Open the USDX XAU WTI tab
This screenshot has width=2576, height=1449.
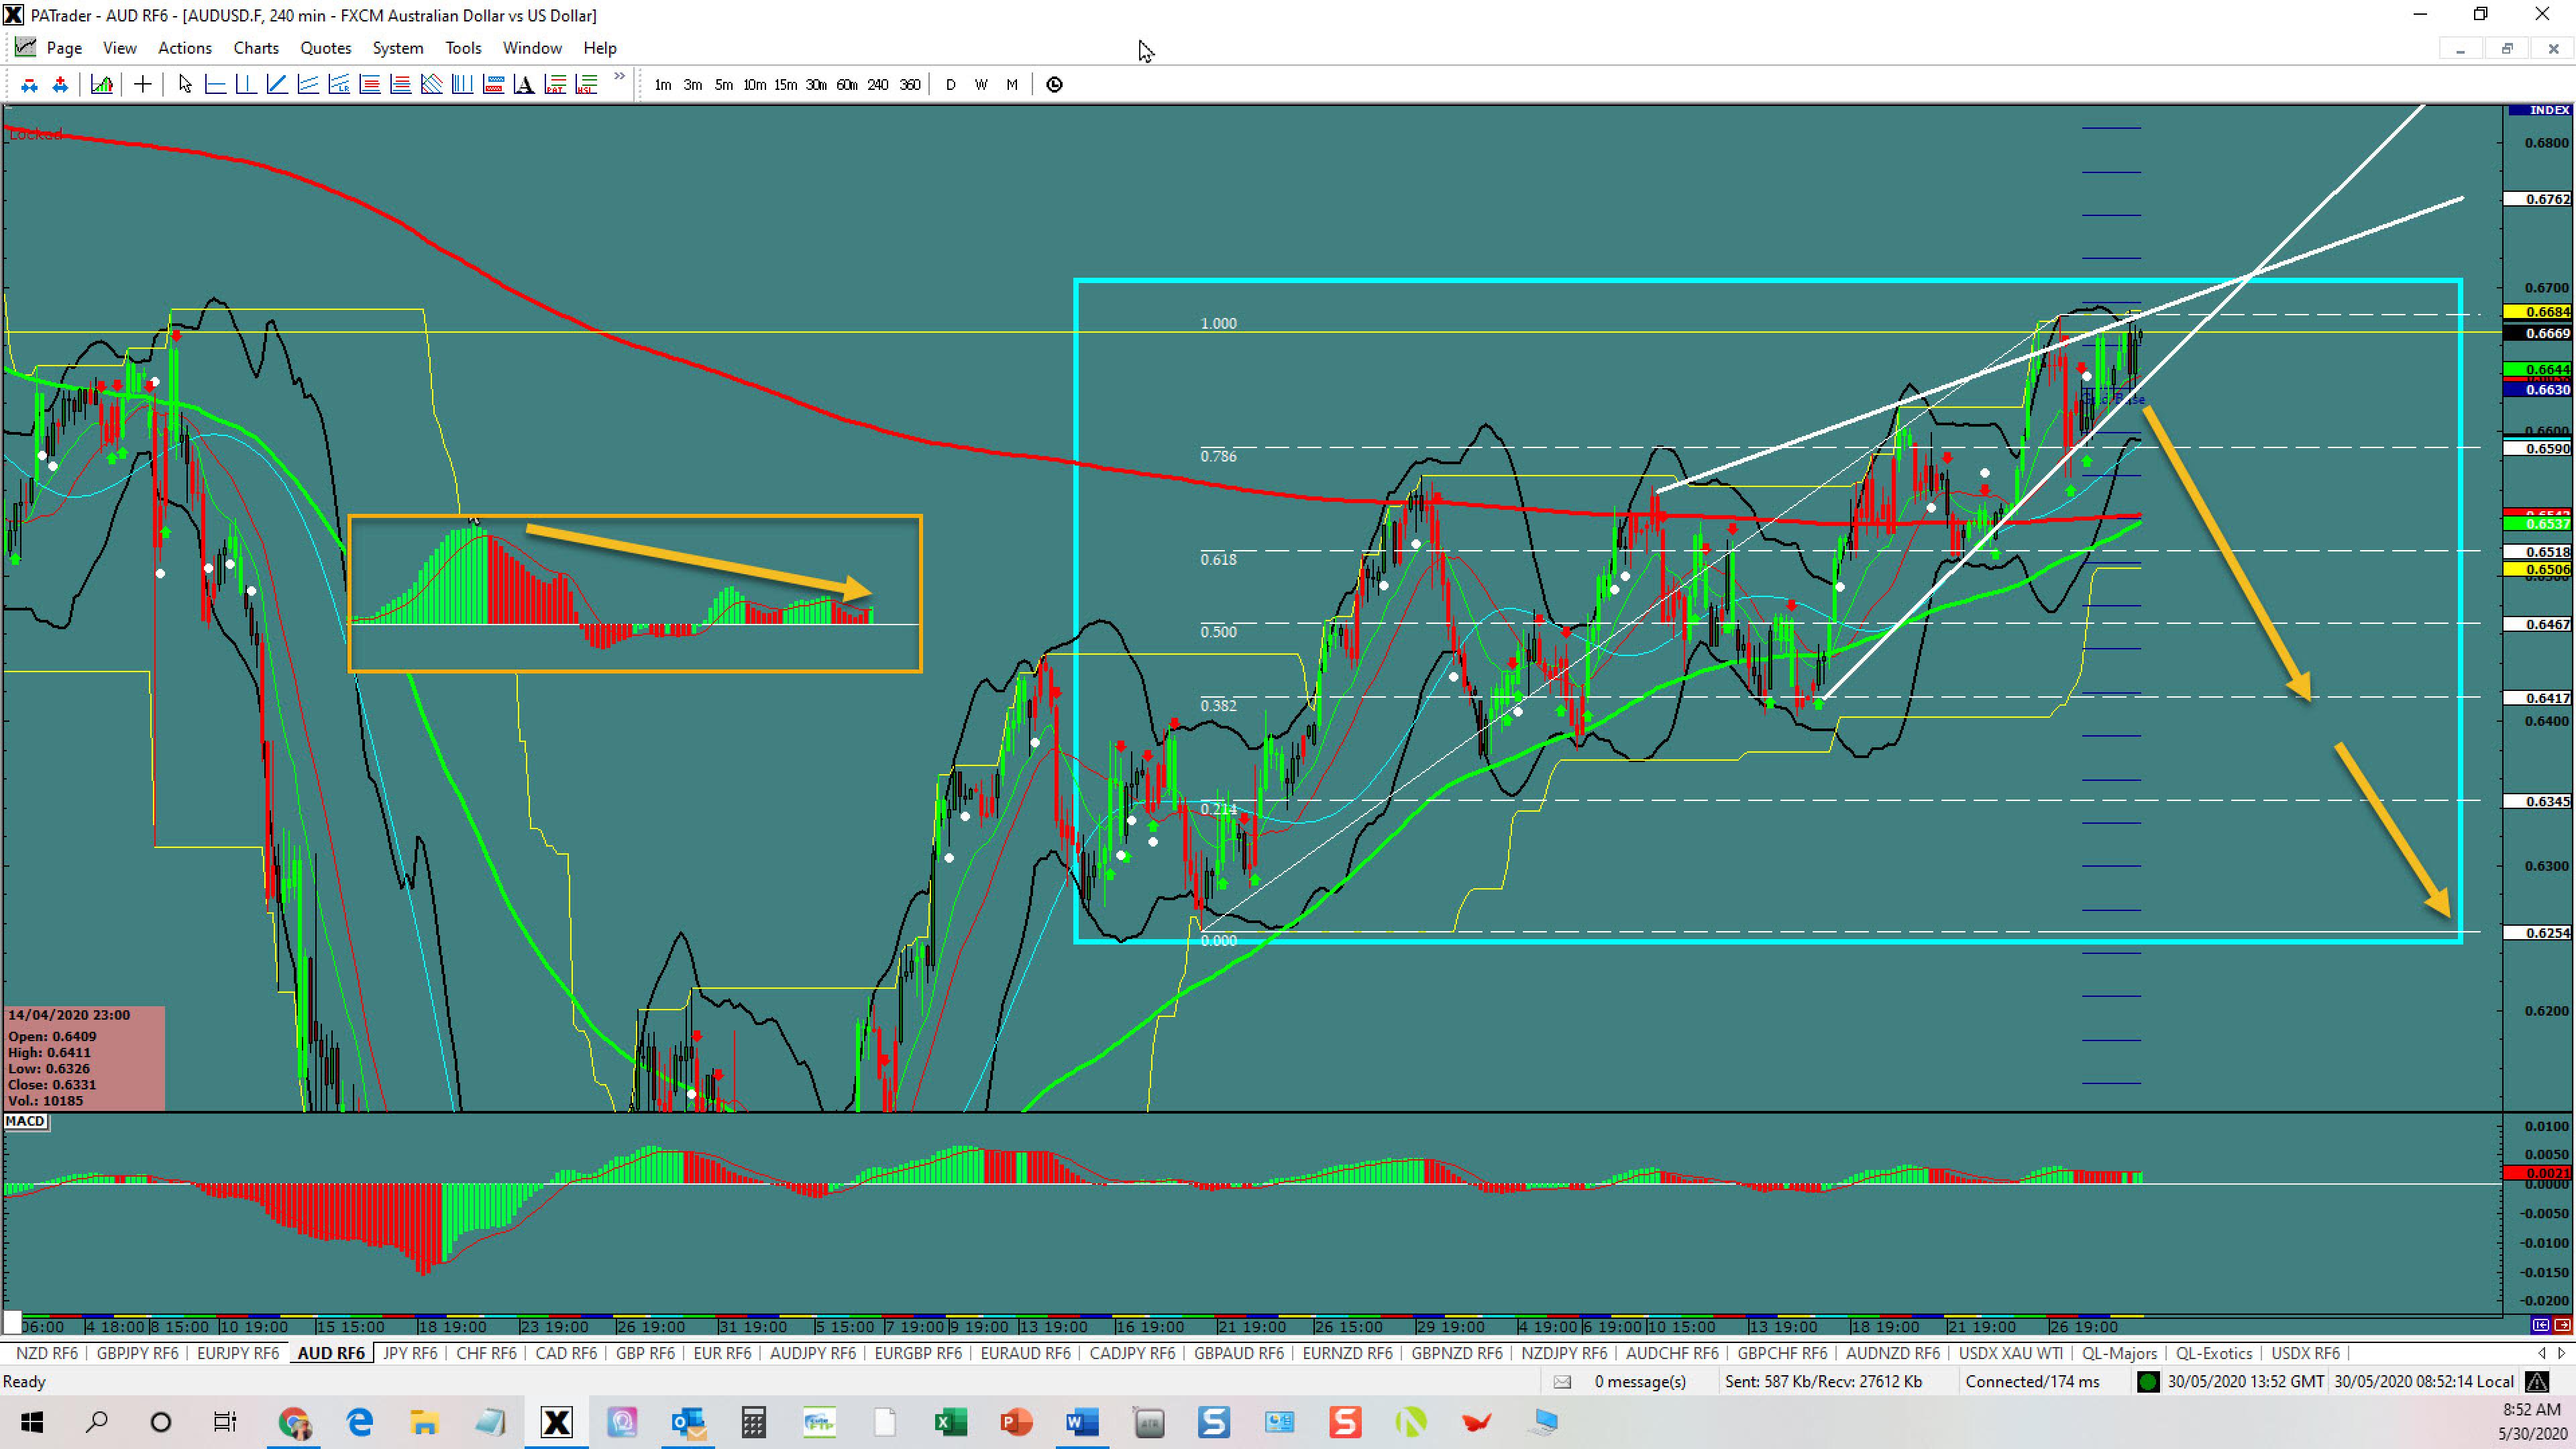[x=2010, y=1353]
